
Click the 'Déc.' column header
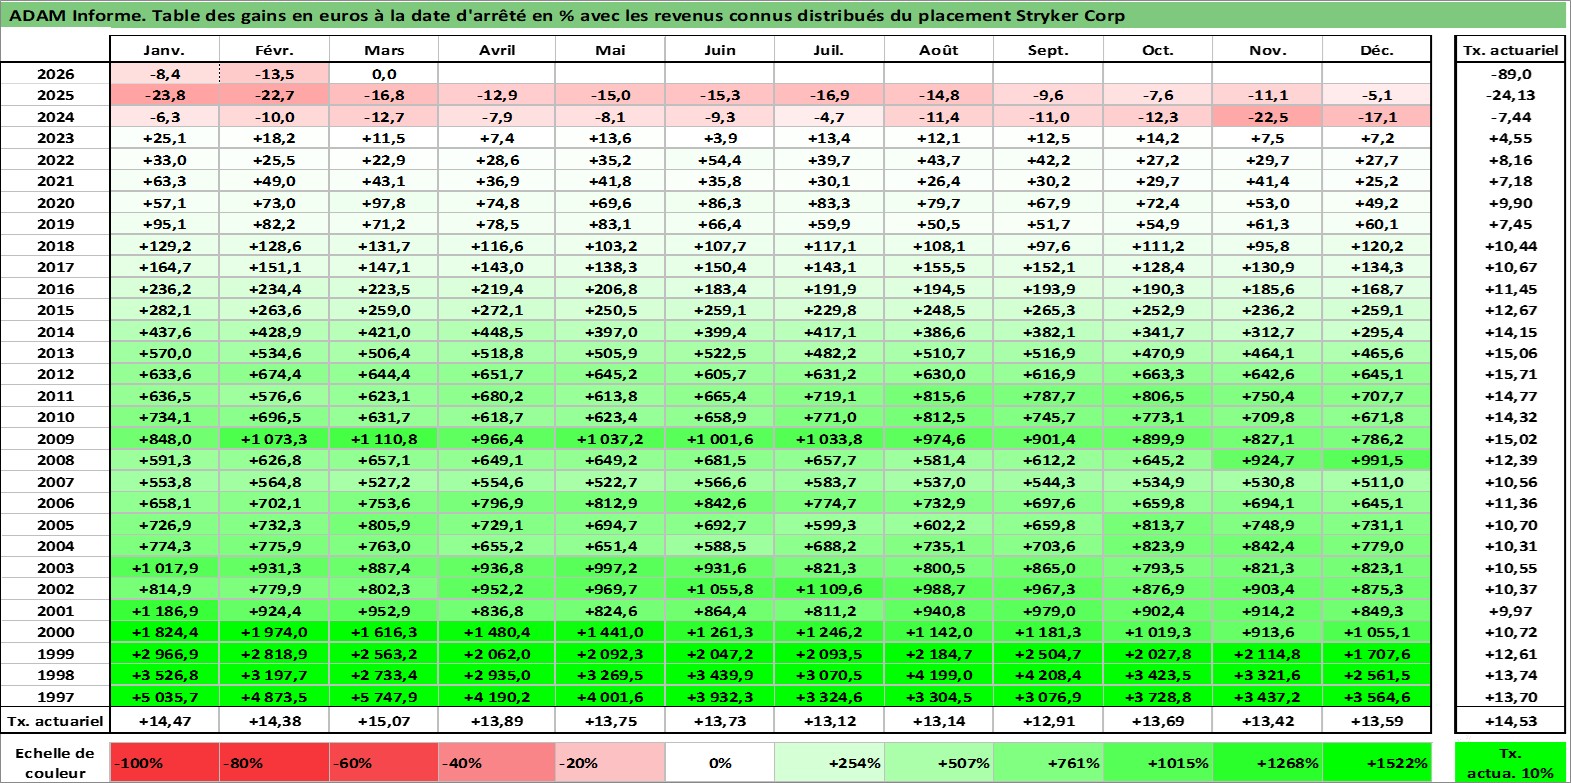coord(1377,50)
